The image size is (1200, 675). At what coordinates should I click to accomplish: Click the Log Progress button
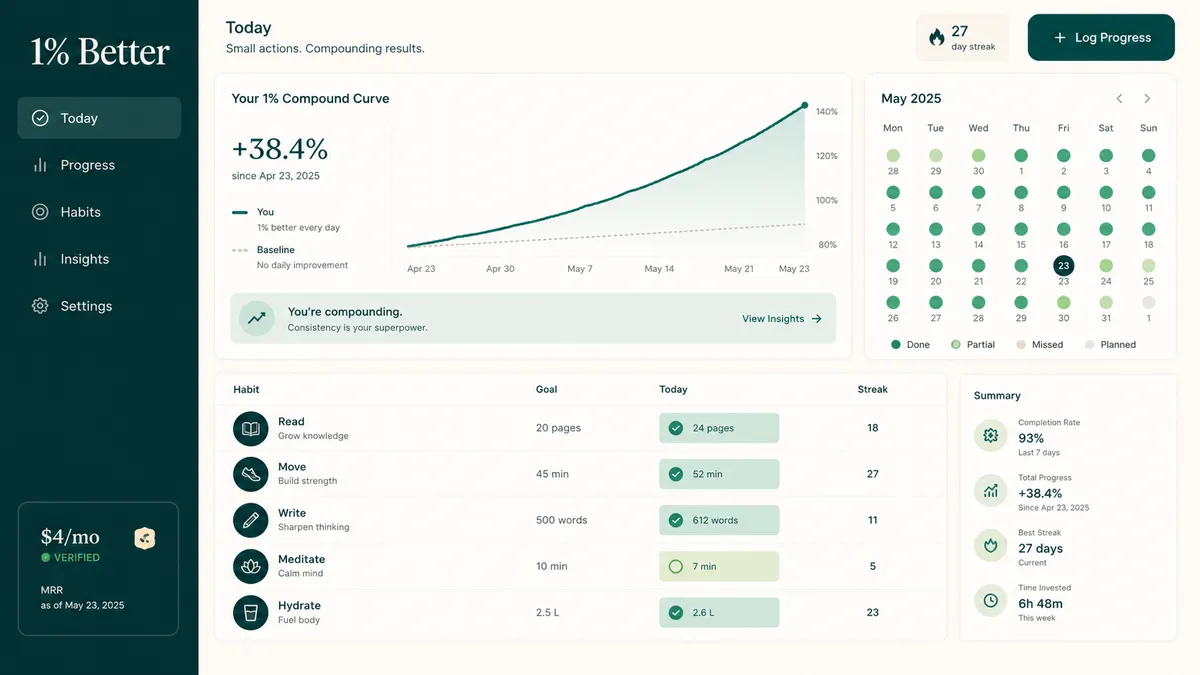(1101, 38)
